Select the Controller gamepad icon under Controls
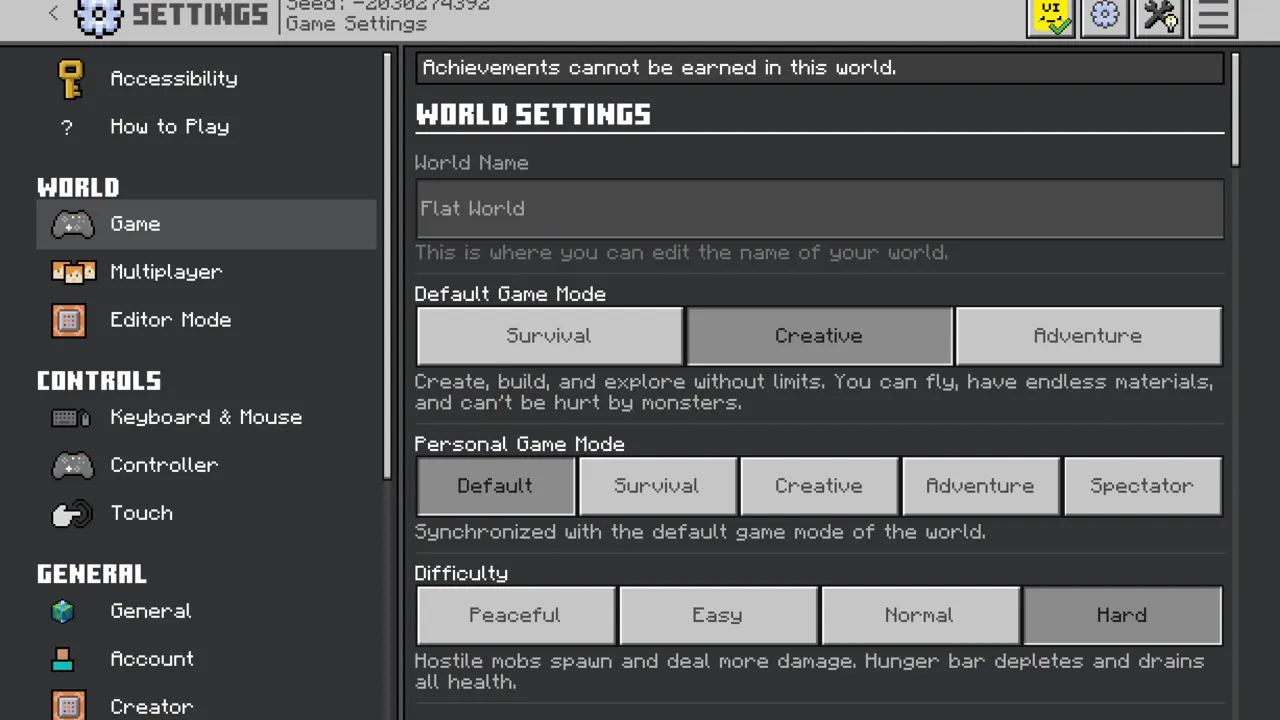This screenshot has width=1280, height=720. [73, 465]
